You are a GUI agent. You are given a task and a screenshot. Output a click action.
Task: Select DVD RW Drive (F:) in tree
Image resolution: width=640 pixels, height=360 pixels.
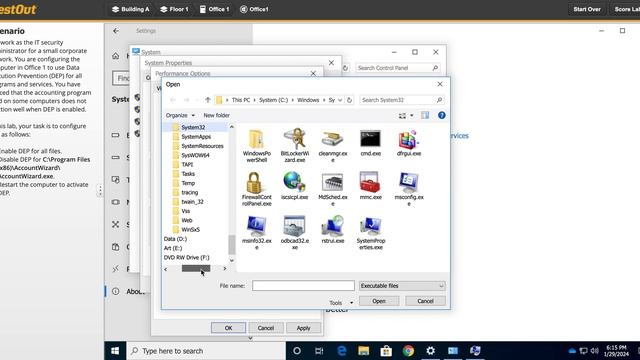[187, 258]
